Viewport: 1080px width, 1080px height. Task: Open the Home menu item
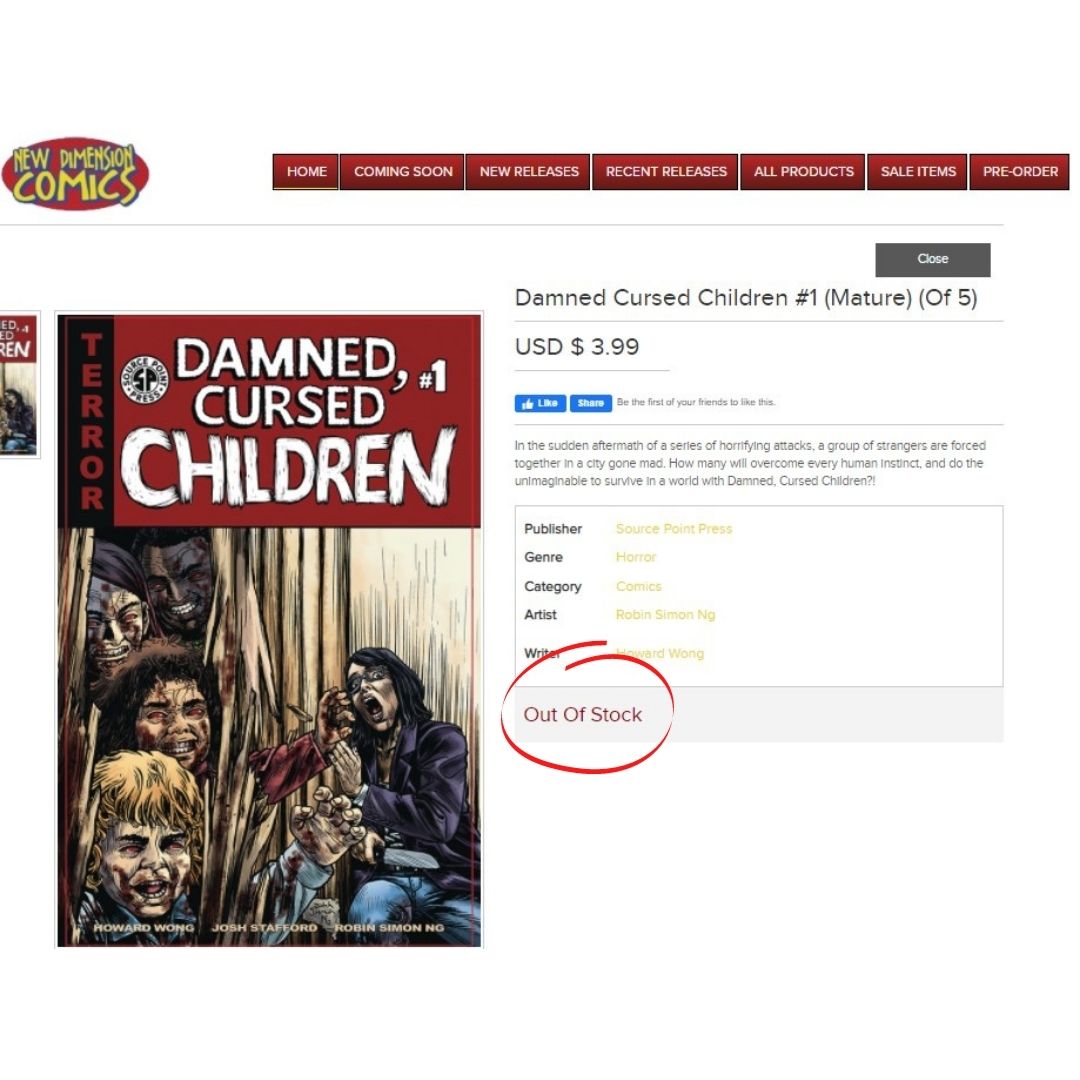point(306,172)
